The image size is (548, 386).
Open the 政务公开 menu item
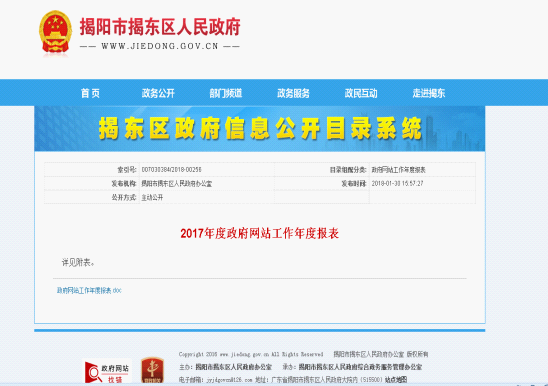click(158, 93)
